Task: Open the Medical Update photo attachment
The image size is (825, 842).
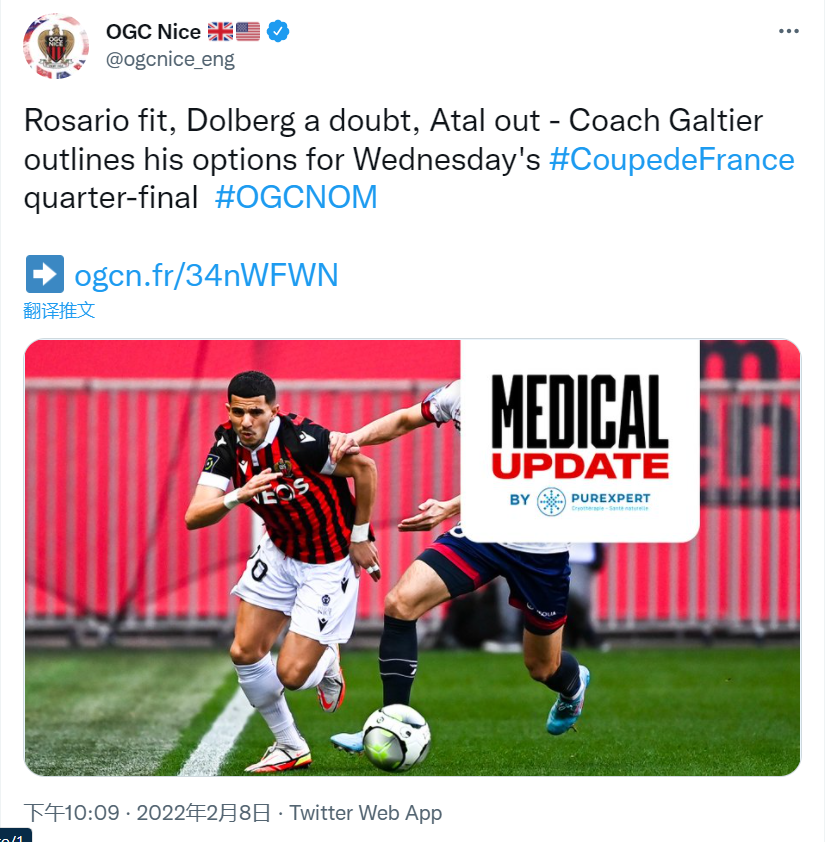Action: click(412, 557)
